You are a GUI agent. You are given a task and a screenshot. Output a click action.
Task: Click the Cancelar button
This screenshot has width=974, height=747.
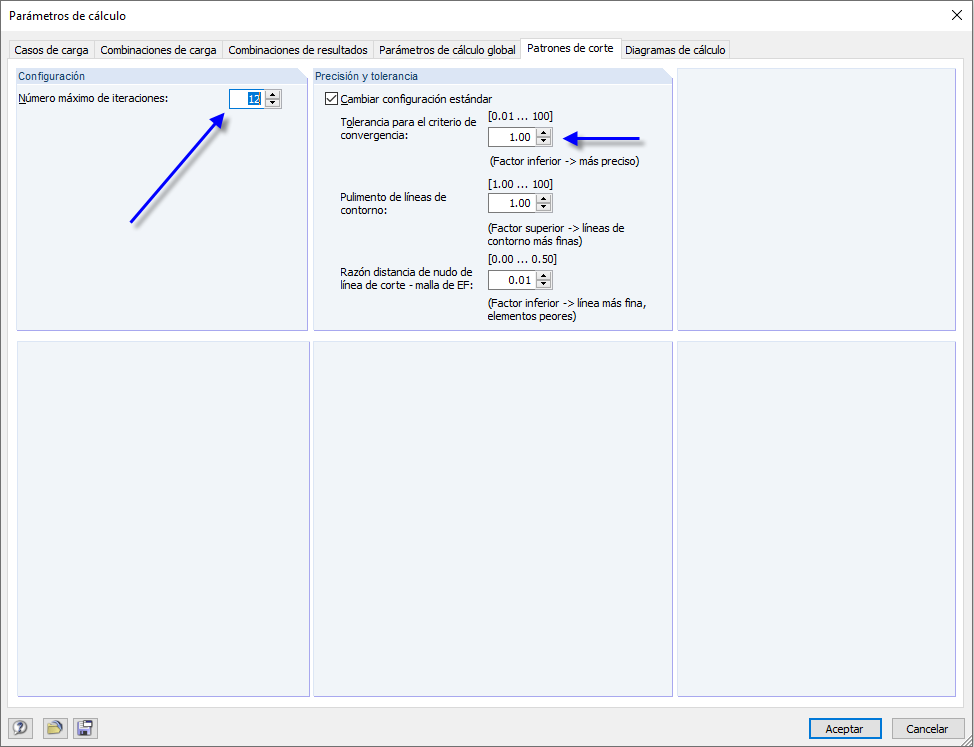[928, 729]
